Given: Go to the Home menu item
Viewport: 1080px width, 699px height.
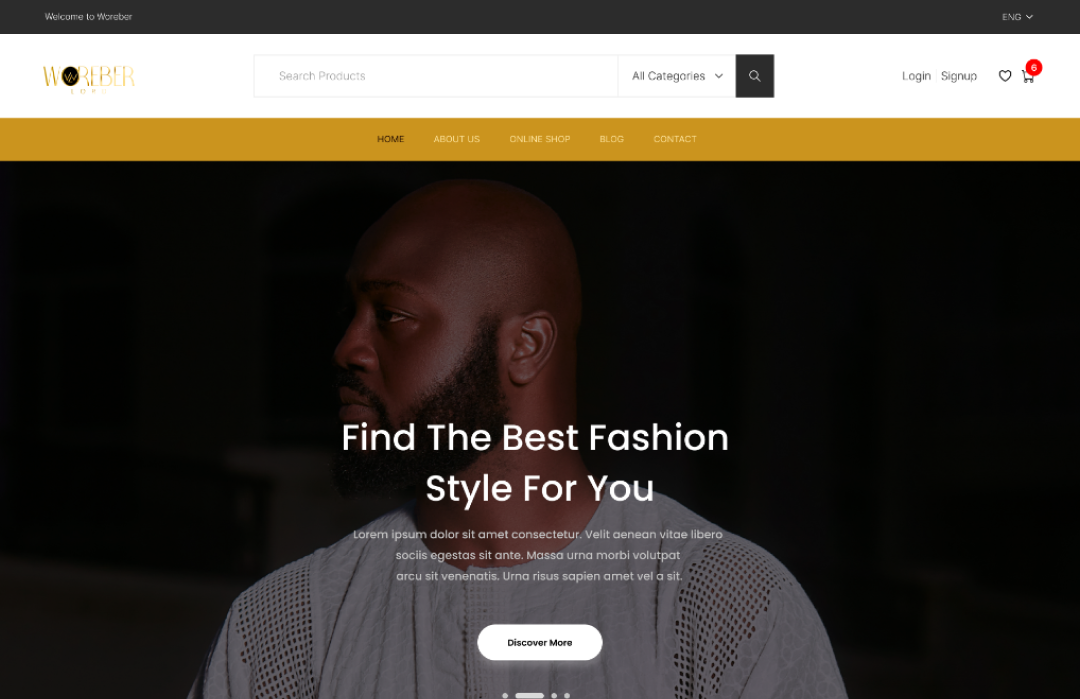Looking at the screenshot, I should point(391,139).
